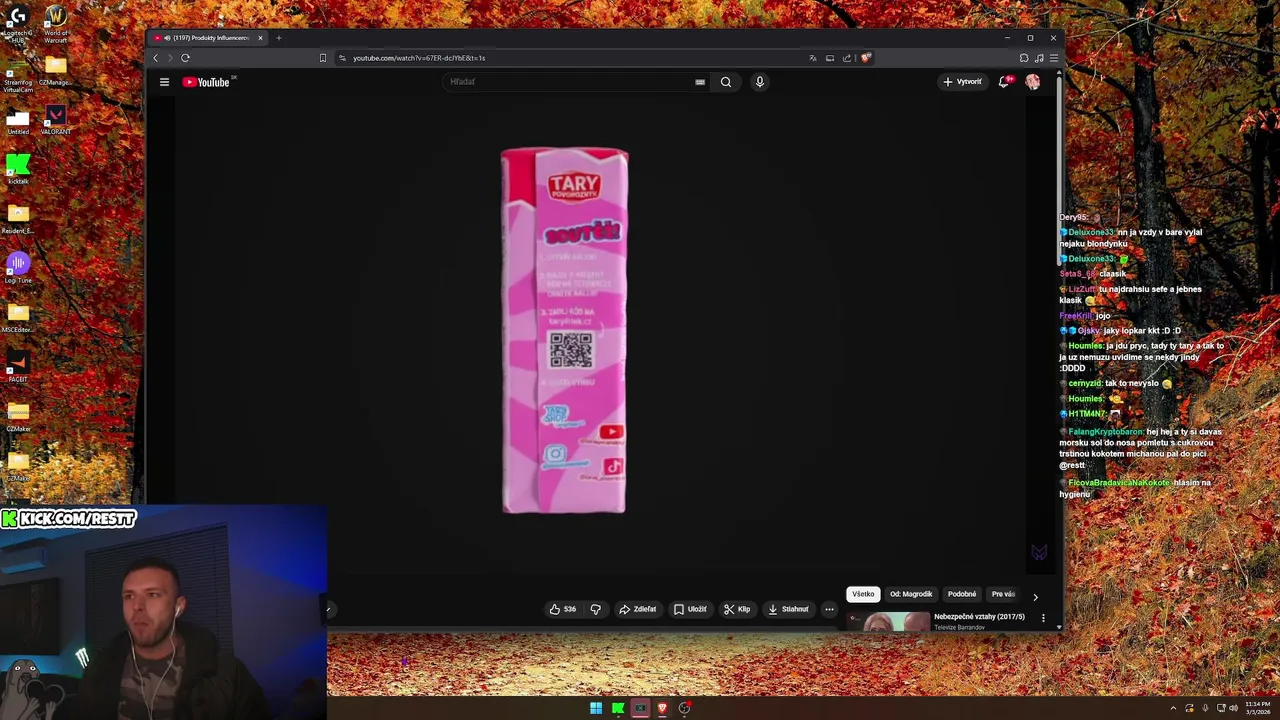Select the Pre vás filter chip
This screenshot has width=1280, height=720.
click(x=1003, y=594)
